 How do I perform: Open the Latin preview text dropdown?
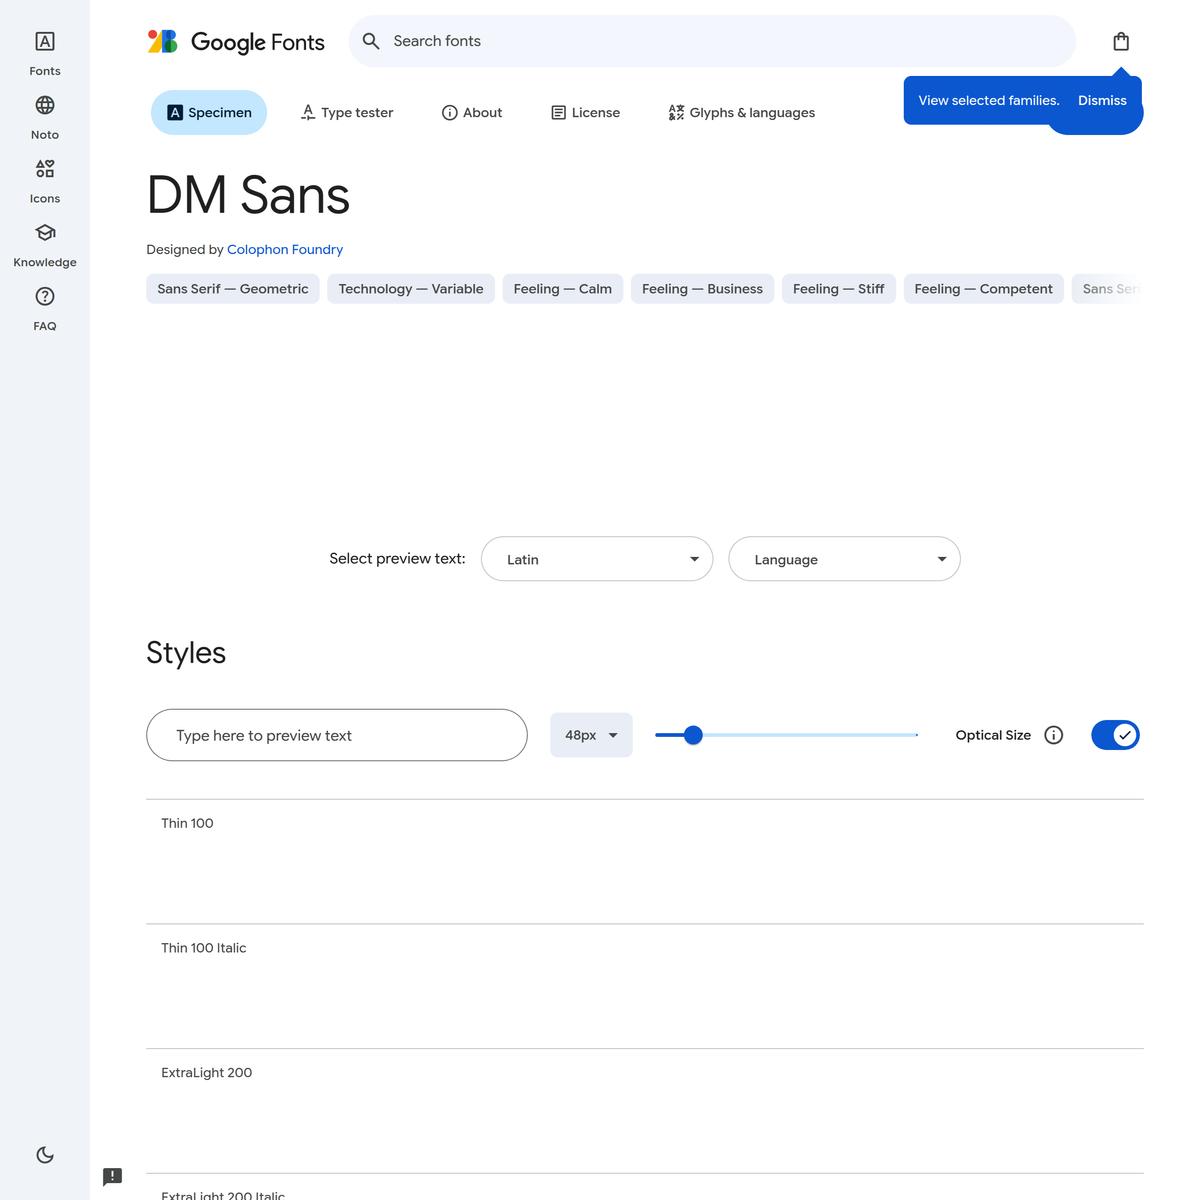pos(597,559)
